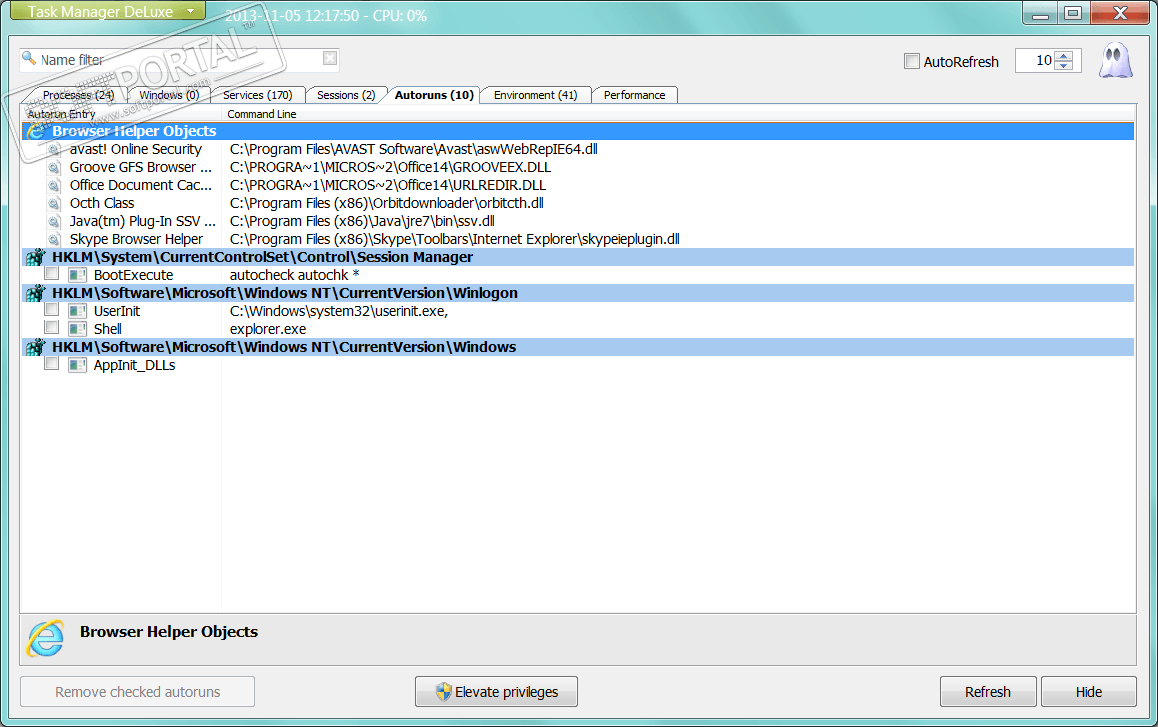Viewport: 1158px width, 727px height.
Task: Click registry icon of Session Manager group
Action: tap(35, 257)
